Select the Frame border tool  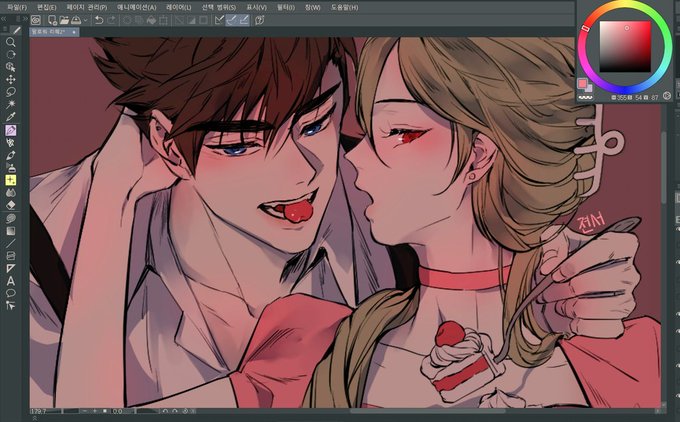[11, 256]
